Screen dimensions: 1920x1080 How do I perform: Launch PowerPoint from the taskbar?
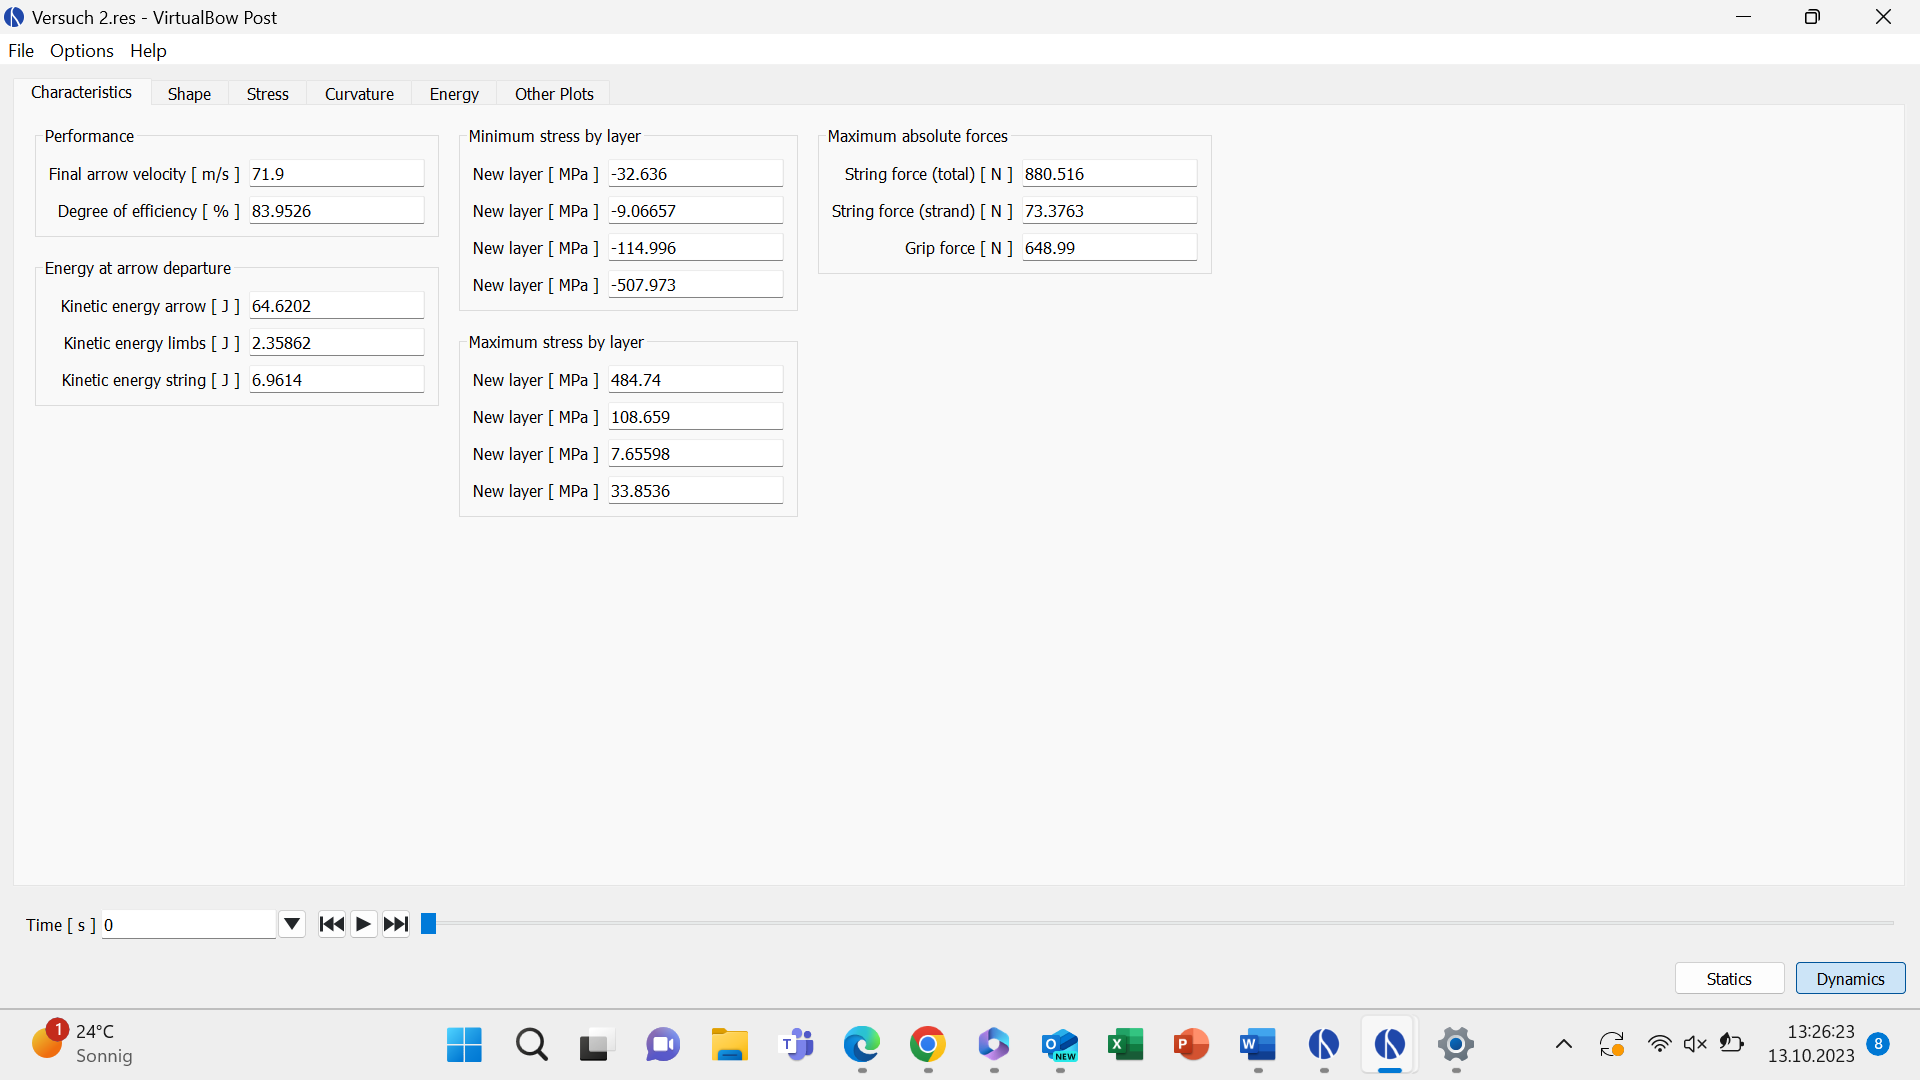click(1191, 1045)
